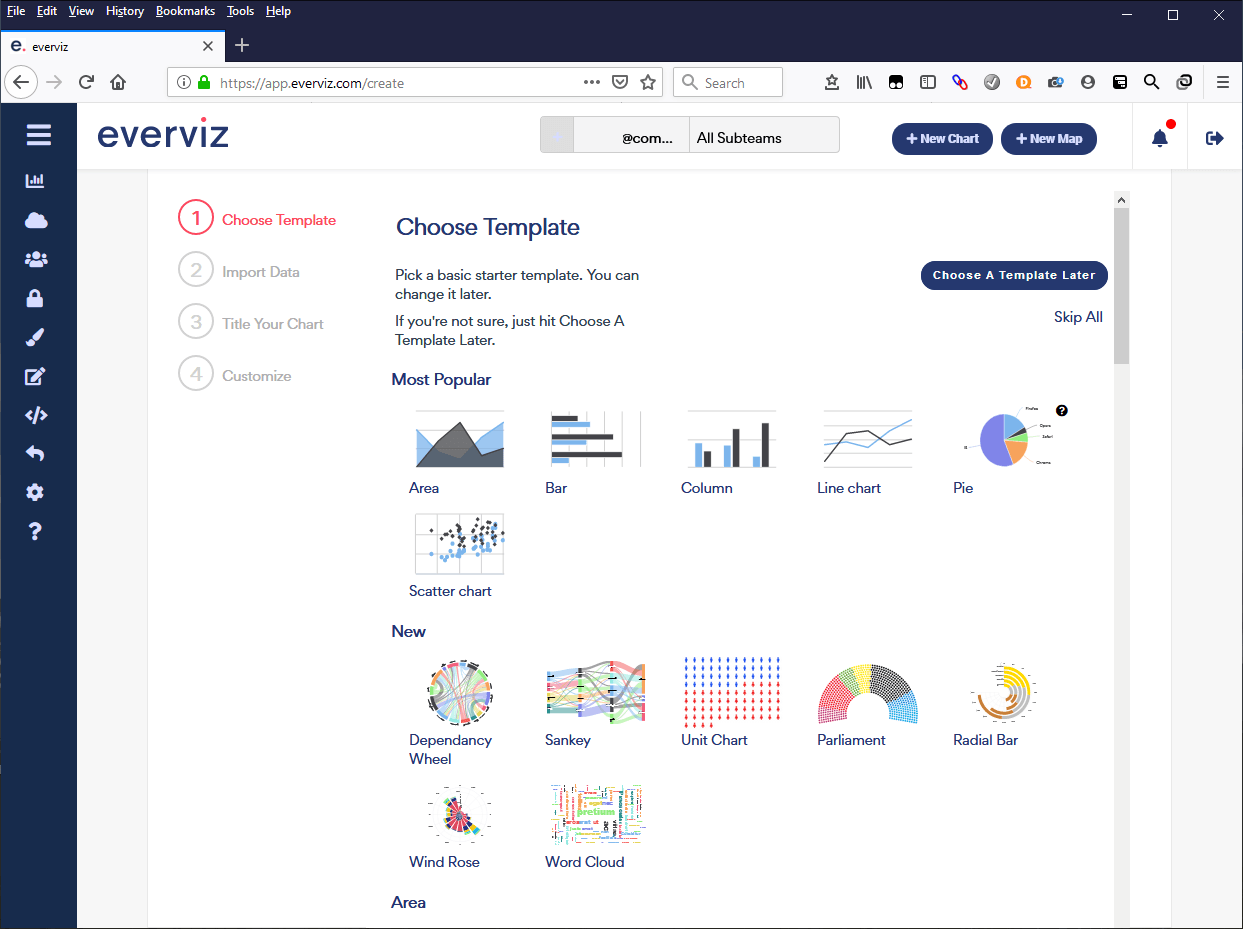Click the logout icon top right
This screenshot has width=1243, height=929.
pos(1213,138)
